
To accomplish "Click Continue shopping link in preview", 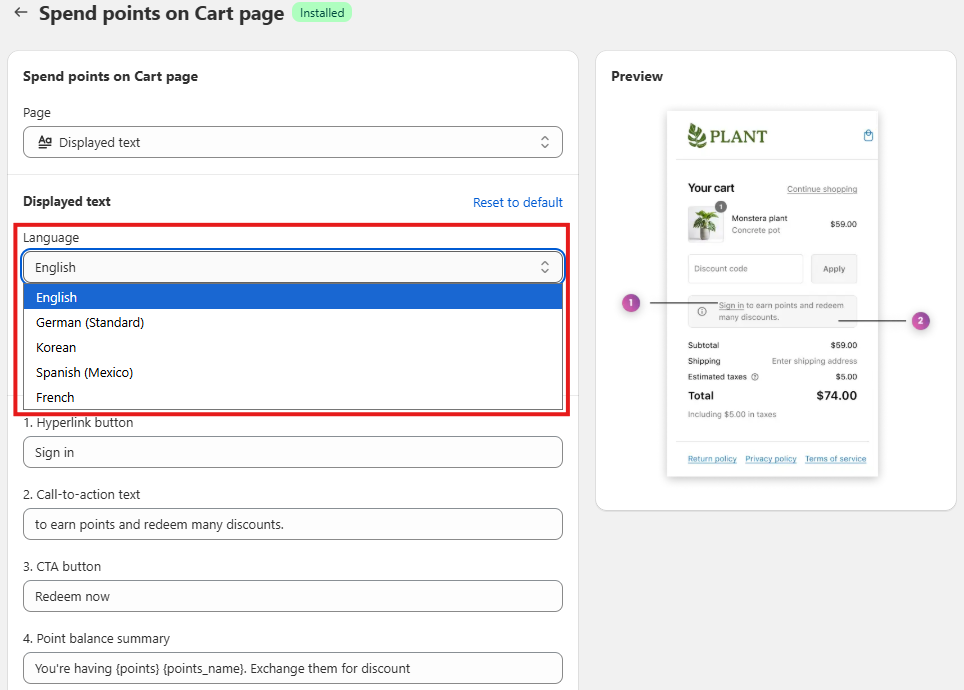I will pyautogui.click(x=821, y=189).
